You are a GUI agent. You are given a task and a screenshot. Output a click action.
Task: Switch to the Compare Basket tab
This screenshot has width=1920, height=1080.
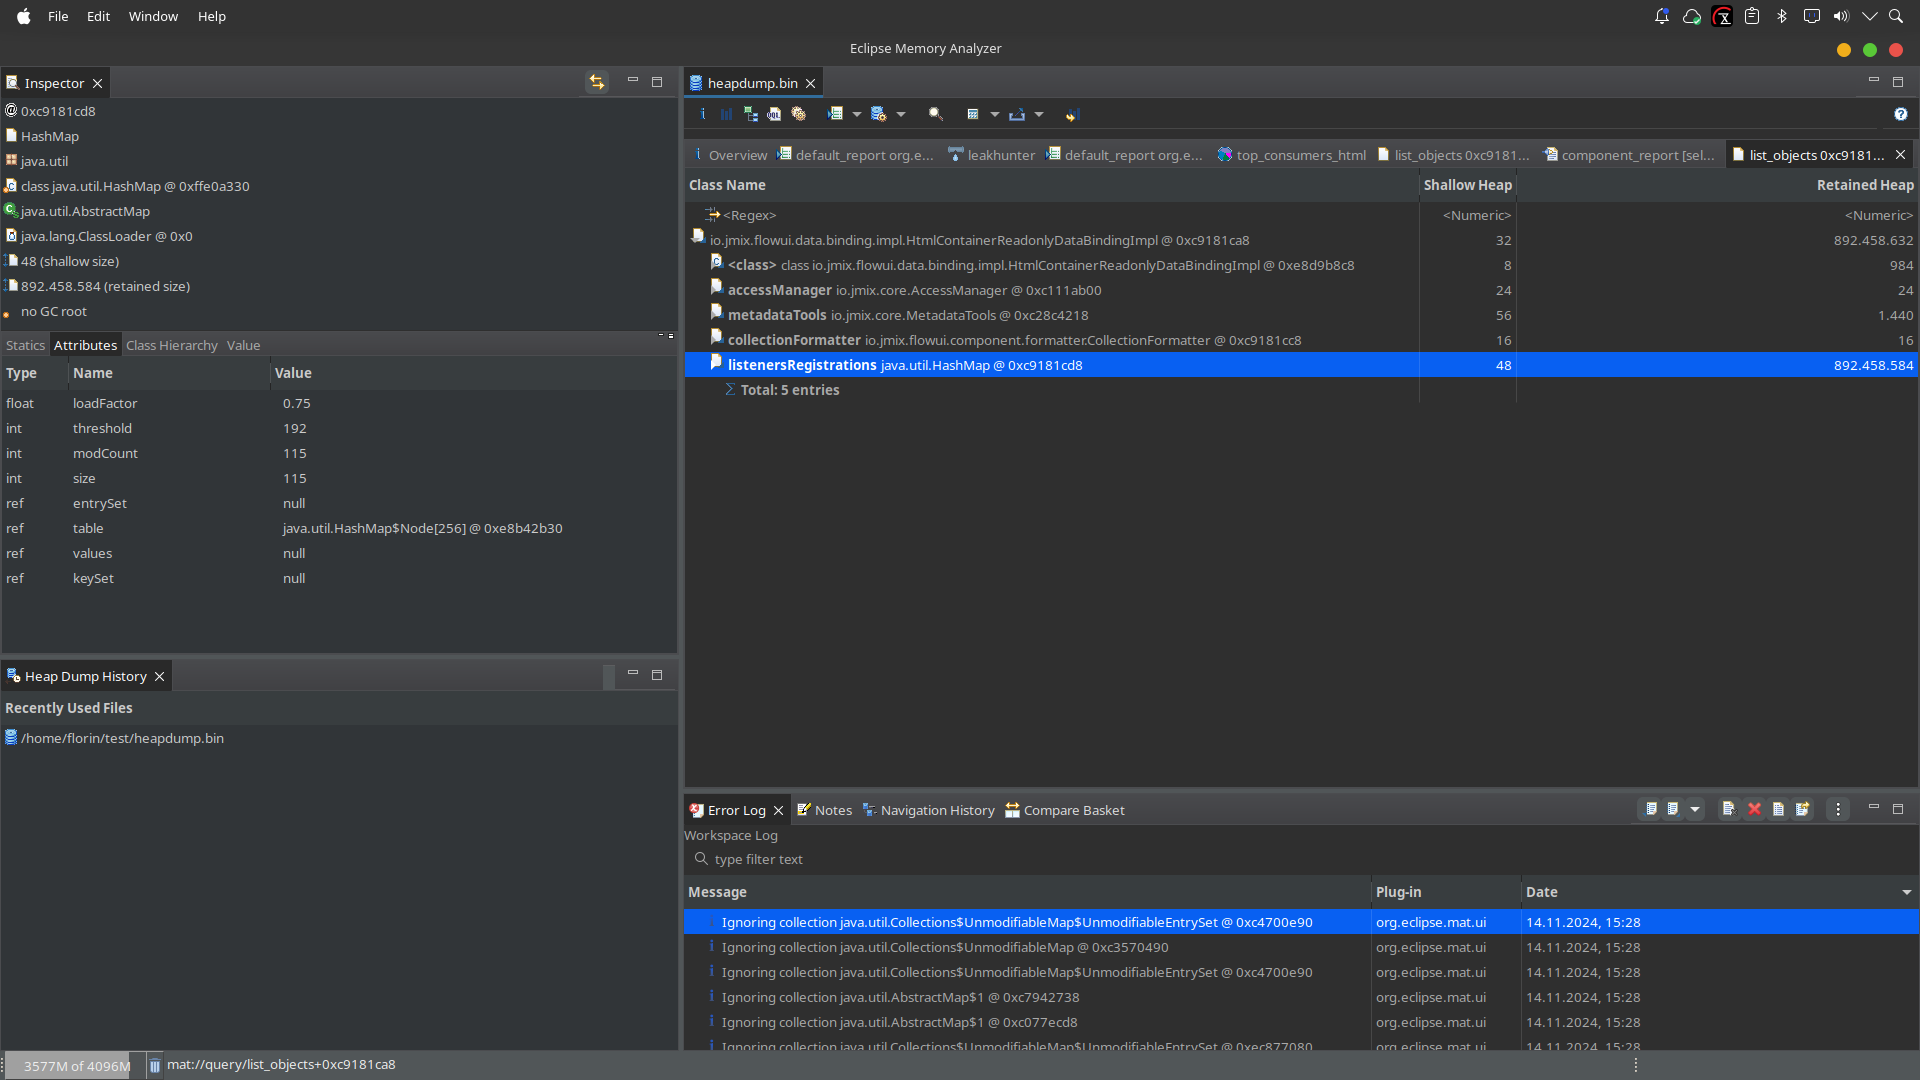(x=1065, y=810)
